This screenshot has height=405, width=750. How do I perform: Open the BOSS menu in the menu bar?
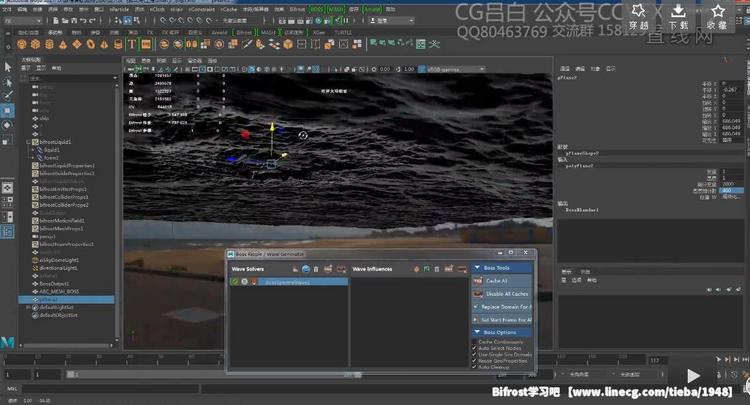pos(316,9)
